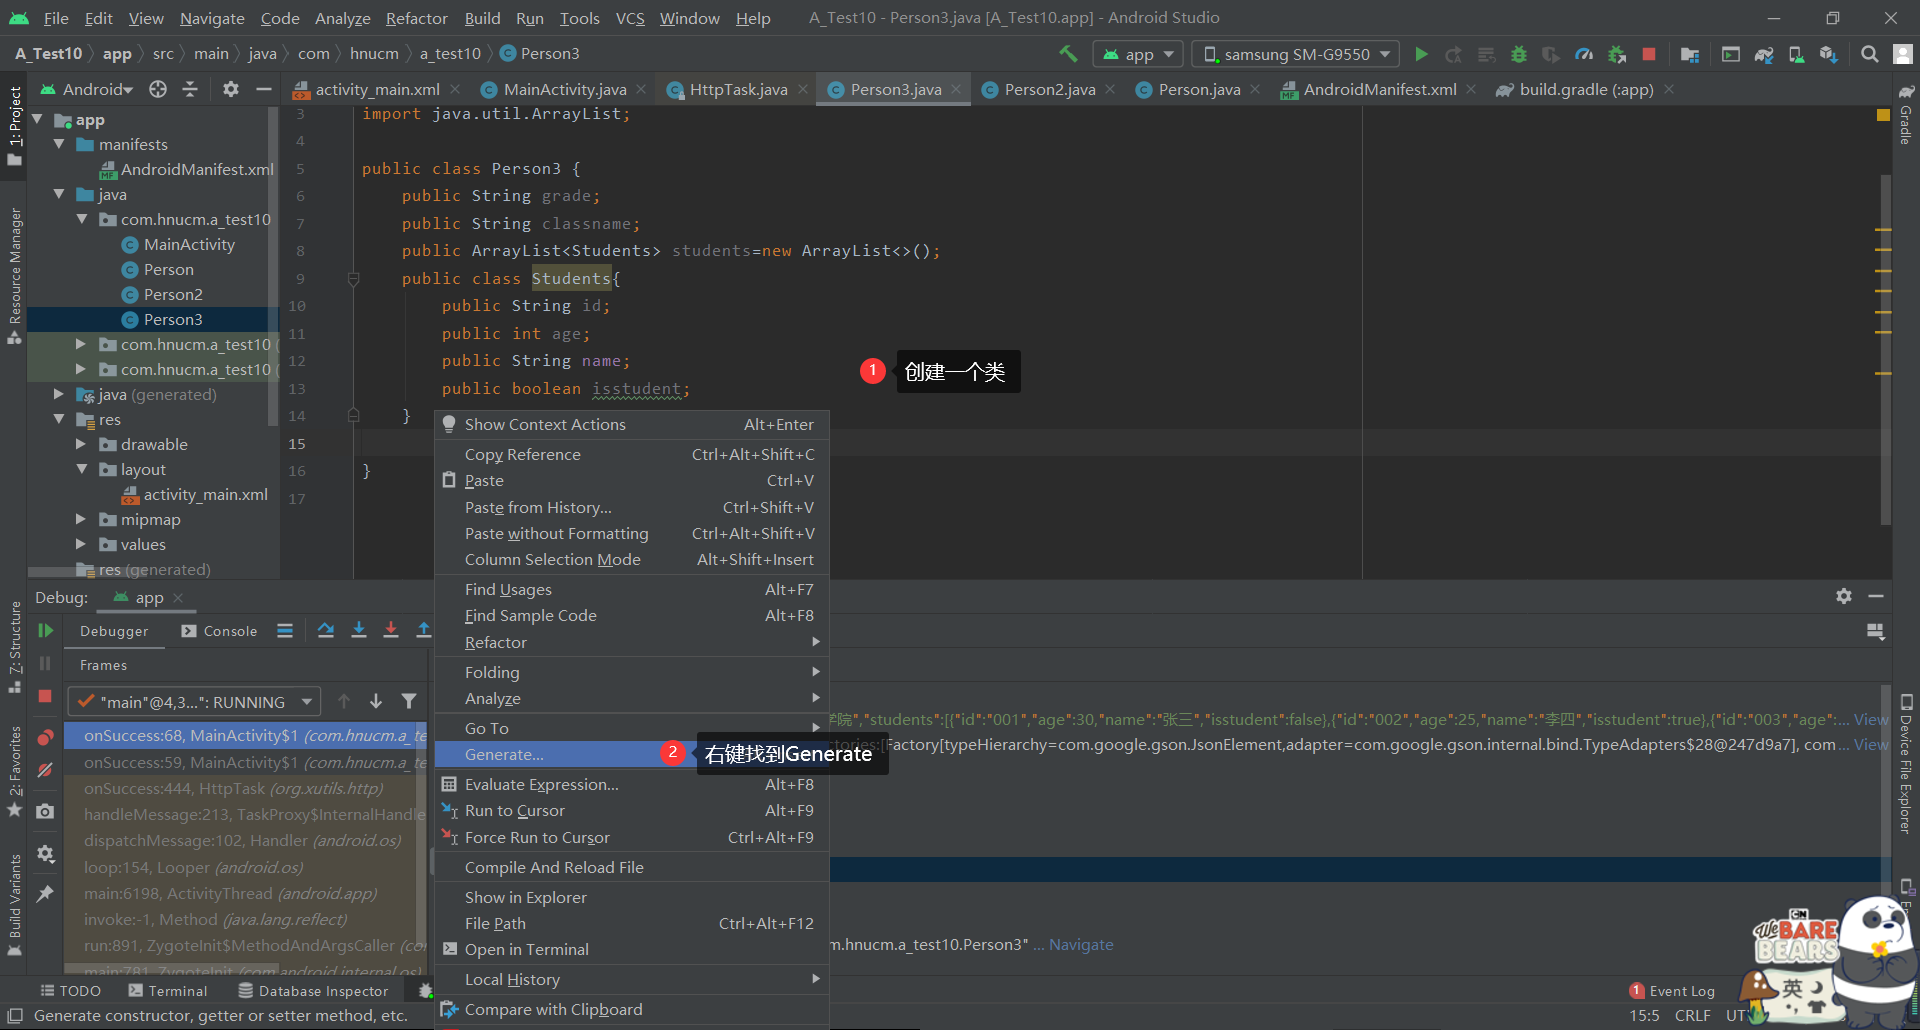Image resolution: width=1920 pixels, height=1030 pixels.
Task: Open the Android project view dropdown
Action: click(86, 89)
